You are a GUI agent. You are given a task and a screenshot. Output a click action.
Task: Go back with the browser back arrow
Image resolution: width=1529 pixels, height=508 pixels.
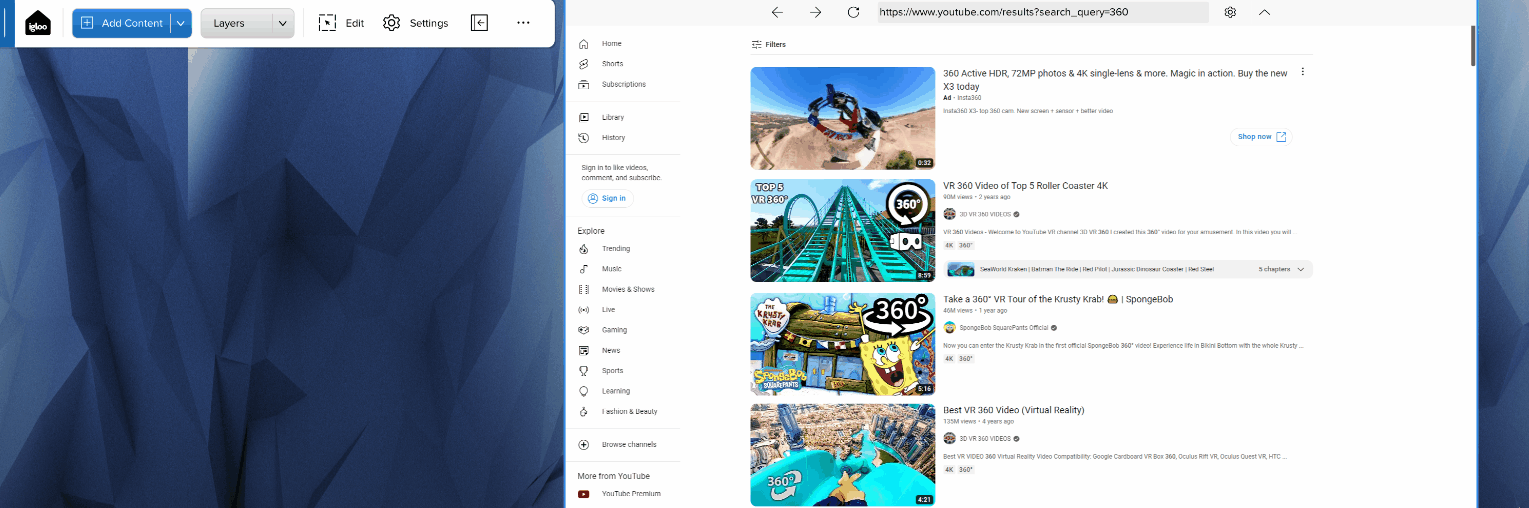[x=777, y=12]
